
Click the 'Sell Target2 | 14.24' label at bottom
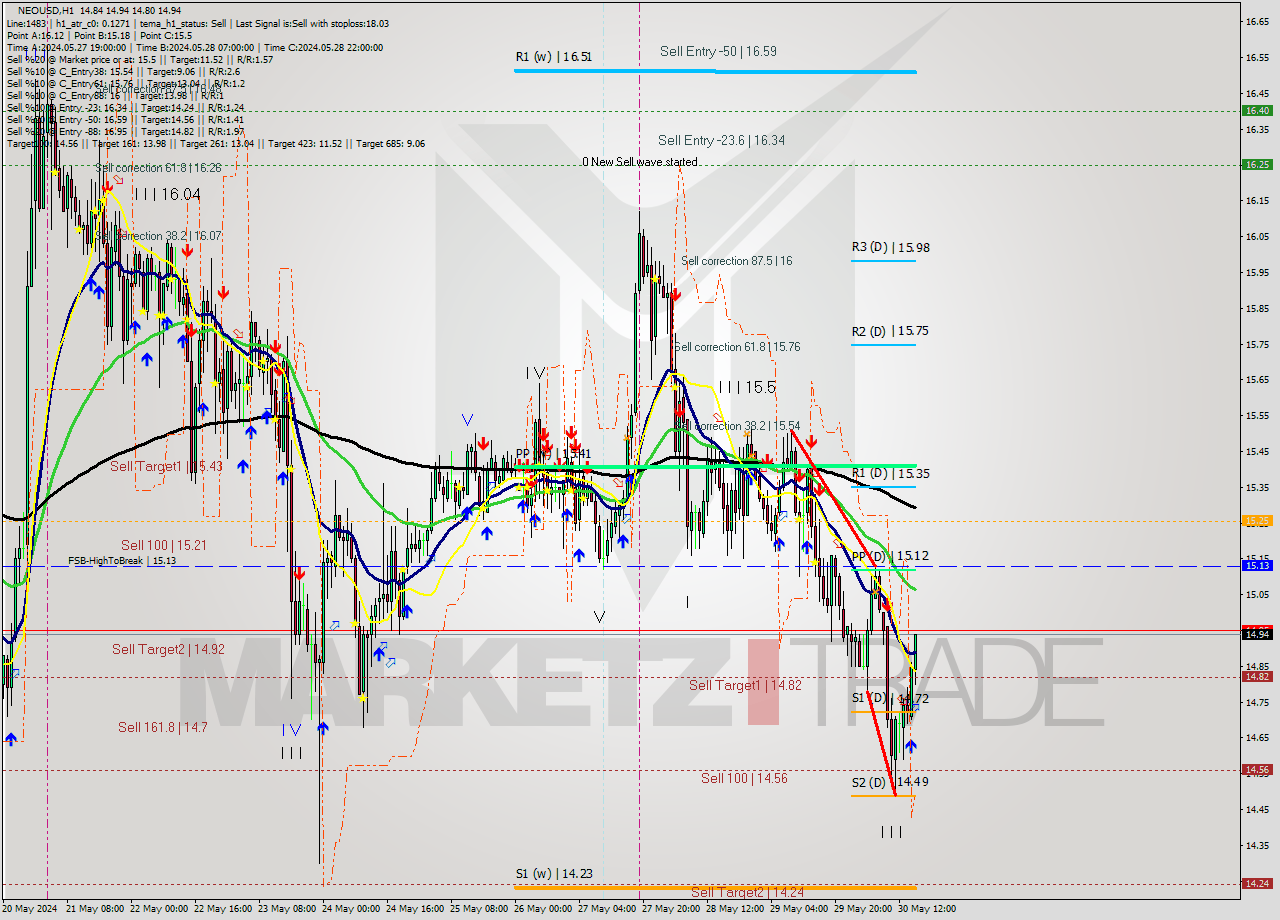[747, 892]
